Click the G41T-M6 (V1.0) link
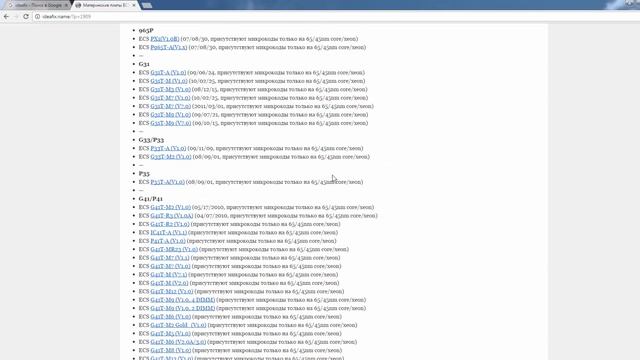 pyautogui.click(x=171, y=317)
